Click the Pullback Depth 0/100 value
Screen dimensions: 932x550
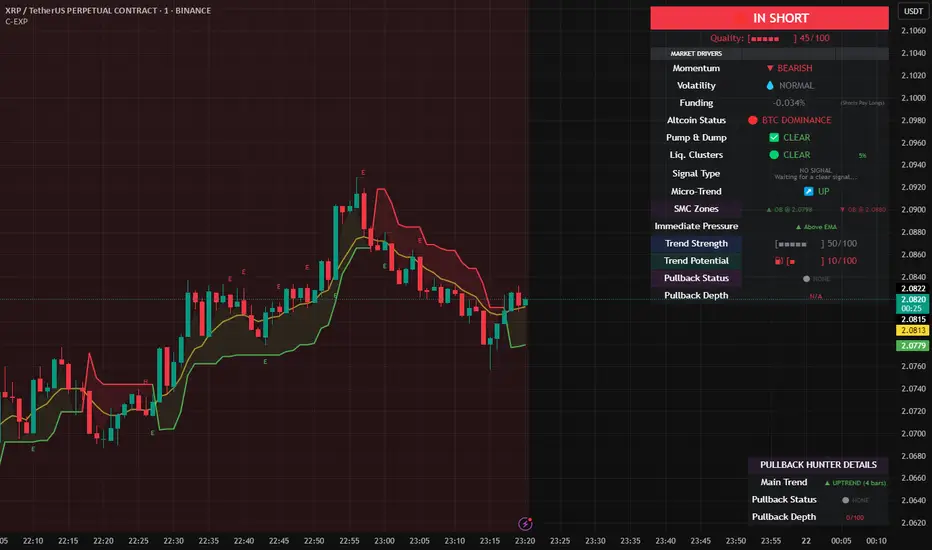pos(855,518)
